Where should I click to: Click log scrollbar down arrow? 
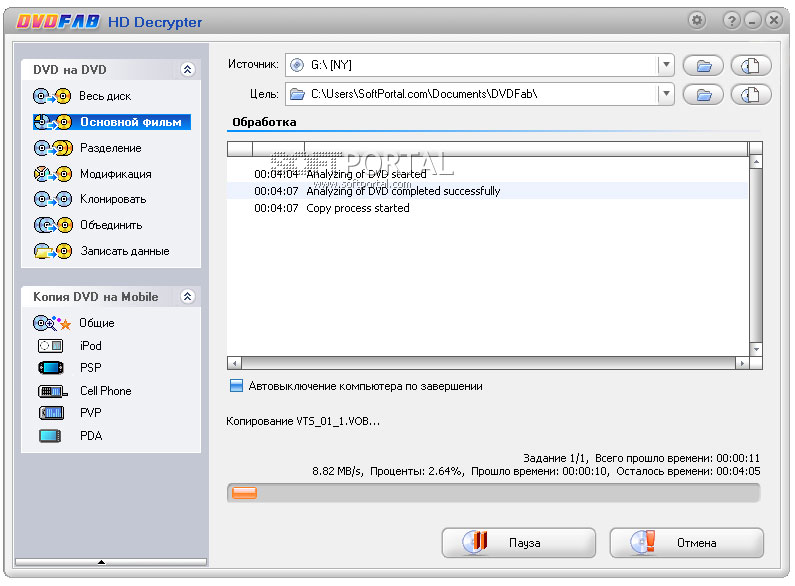point(756,349)
